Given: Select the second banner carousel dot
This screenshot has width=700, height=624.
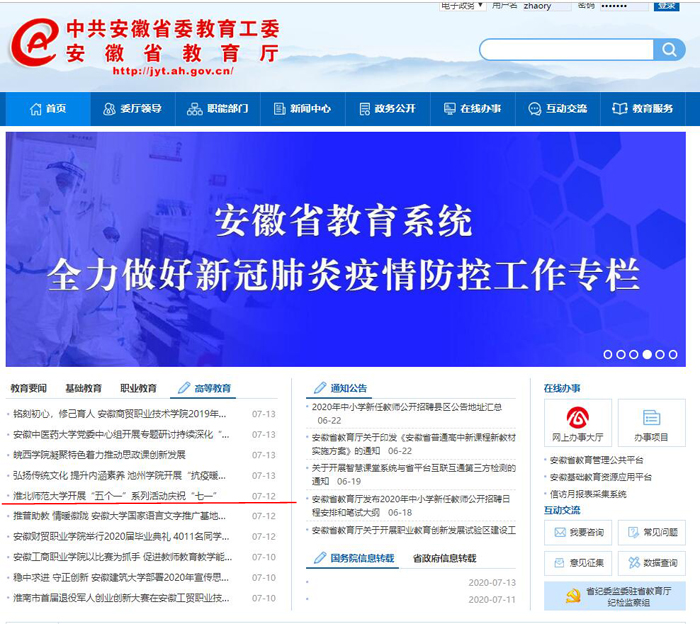Looking at the screenshot, I should tap(621, 354).
